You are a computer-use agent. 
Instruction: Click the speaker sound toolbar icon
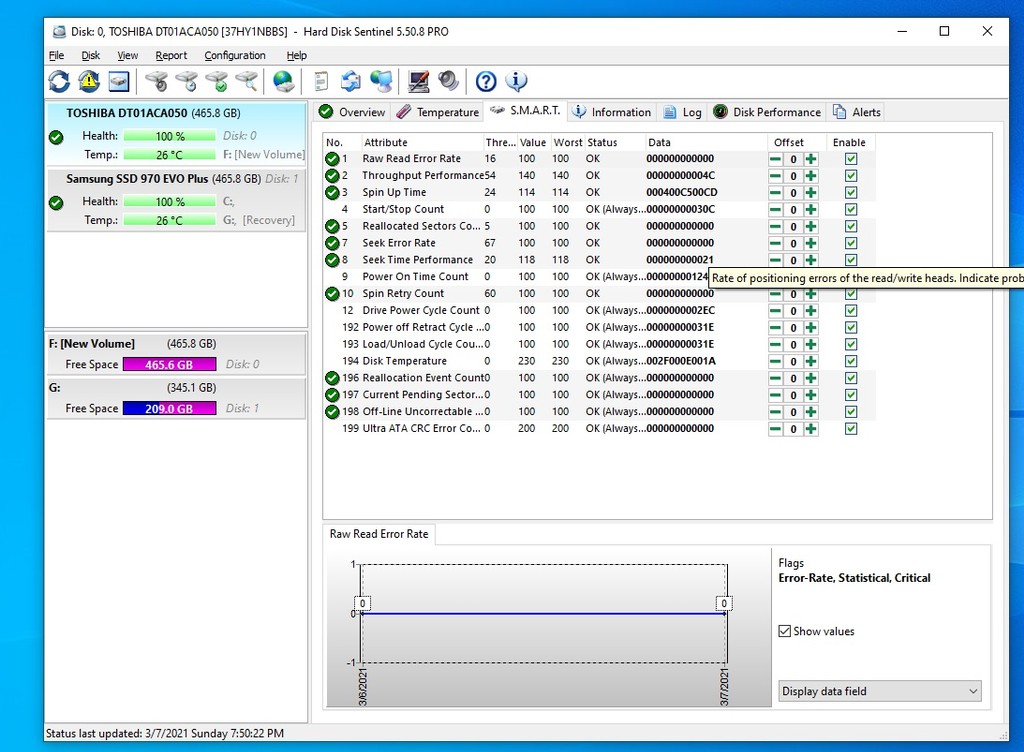click(x=449, y=82)
